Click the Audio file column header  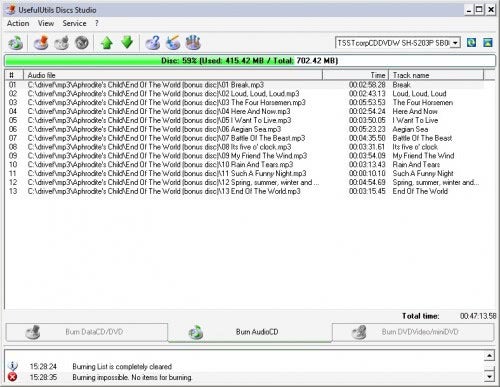(173, 75)
